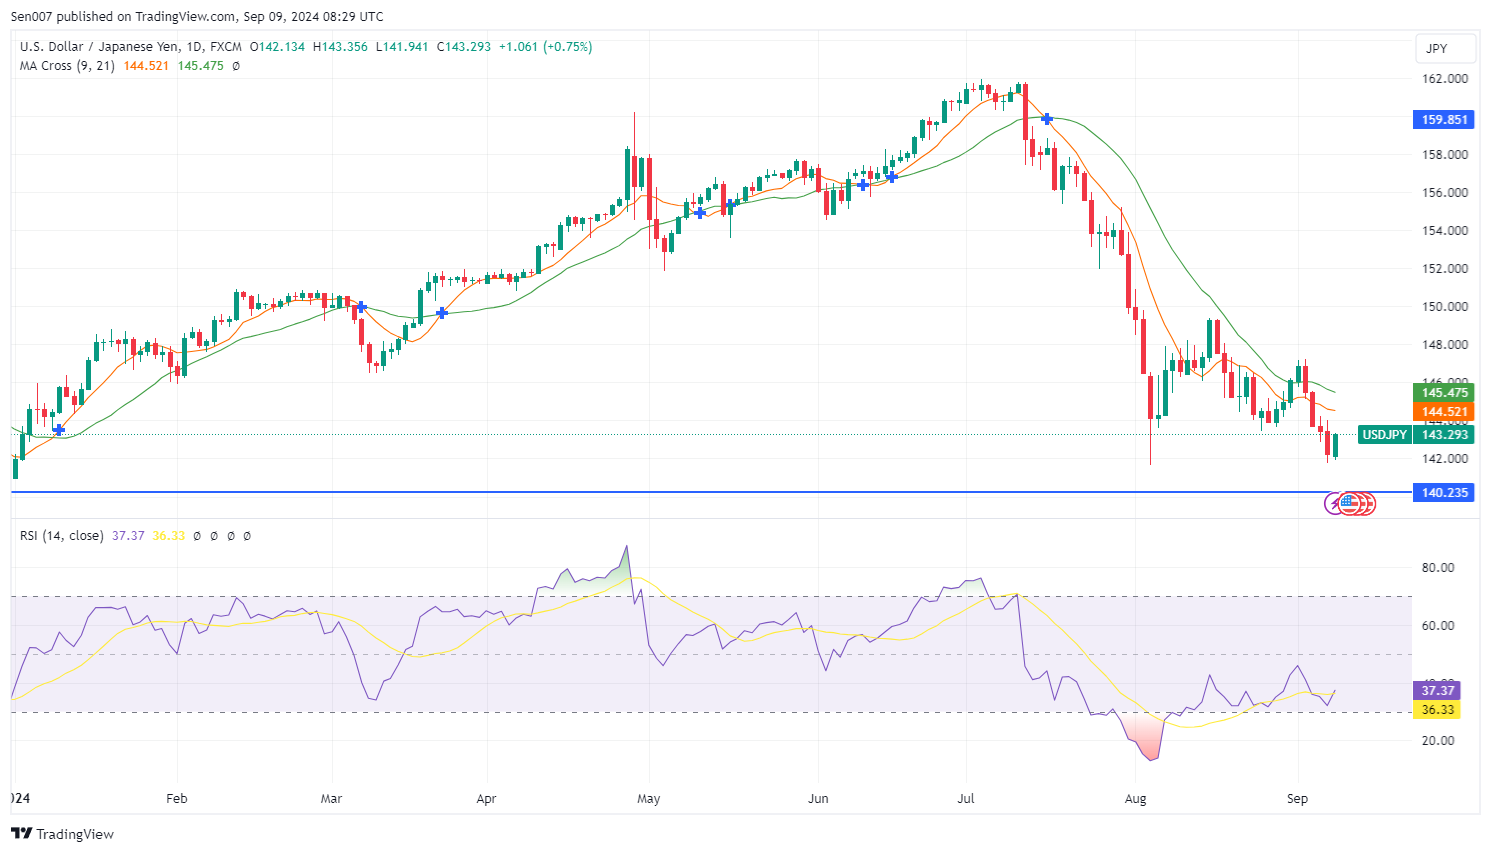Select the RSI (14, close) indicator legend
Screen dimensions: 1491x853
(61, 536)
